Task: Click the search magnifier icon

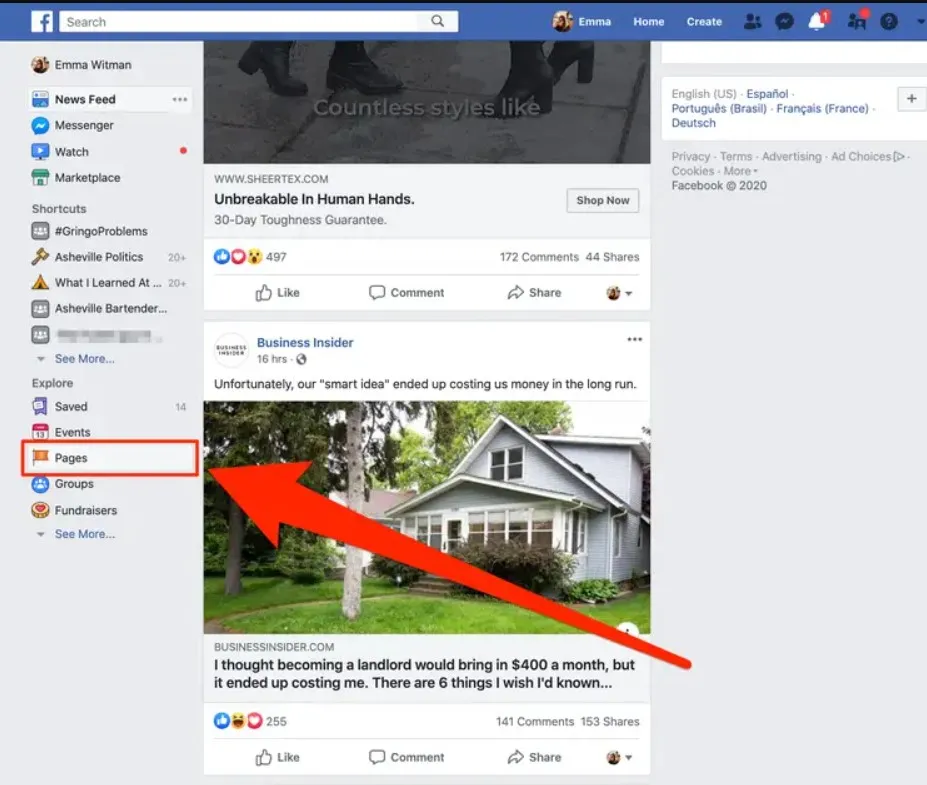Action: pos(437,21)
